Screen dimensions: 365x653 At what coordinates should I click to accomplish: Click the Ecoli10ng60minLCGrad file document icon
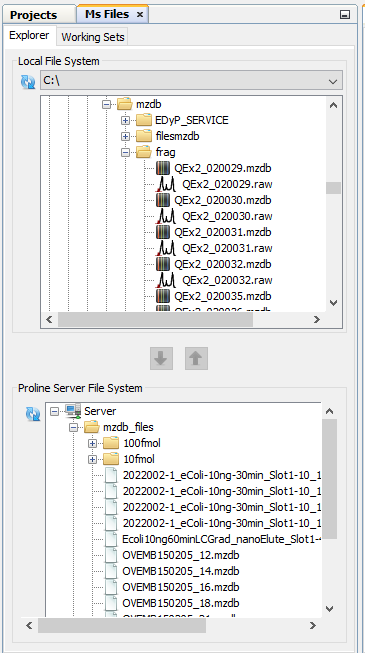coord(112,539)
